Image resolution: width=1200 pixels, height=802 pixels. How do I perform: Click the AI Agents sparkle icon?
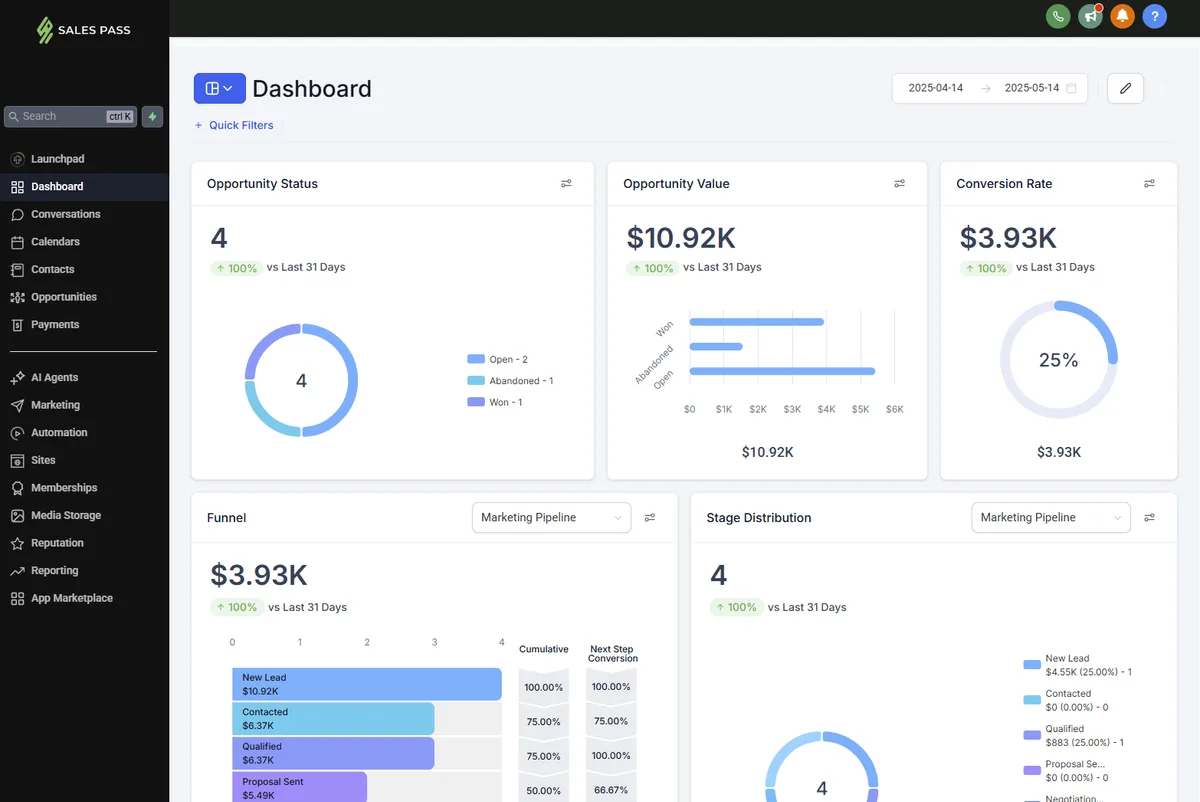point(17,378)
